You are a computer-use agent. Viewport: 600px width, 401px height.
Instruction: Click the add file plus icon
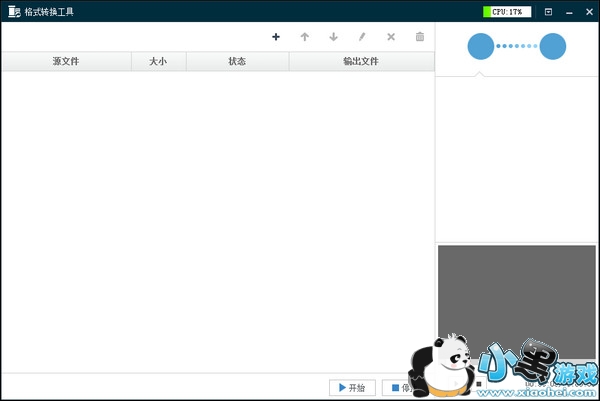click(276, 37)
